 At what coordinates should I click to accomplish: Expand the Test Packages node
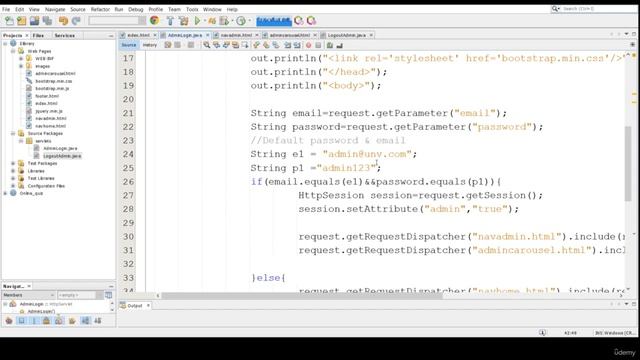click(13, 163)
